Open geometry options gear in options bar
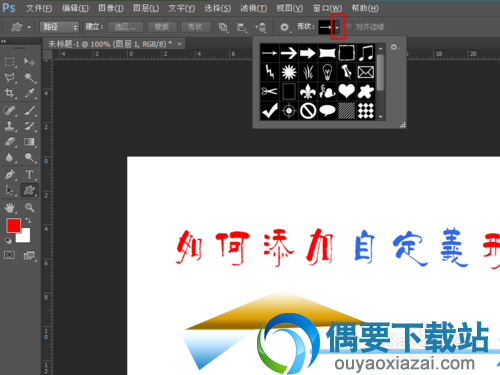Viewport: 500px width, 375px height. pyautogui.click(x=284, y=27)
